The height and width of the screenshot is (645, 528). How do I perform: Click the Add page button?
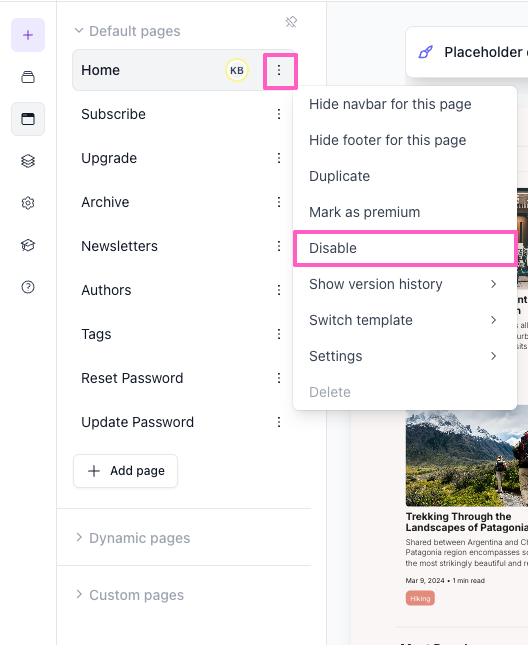click(125, 471)
